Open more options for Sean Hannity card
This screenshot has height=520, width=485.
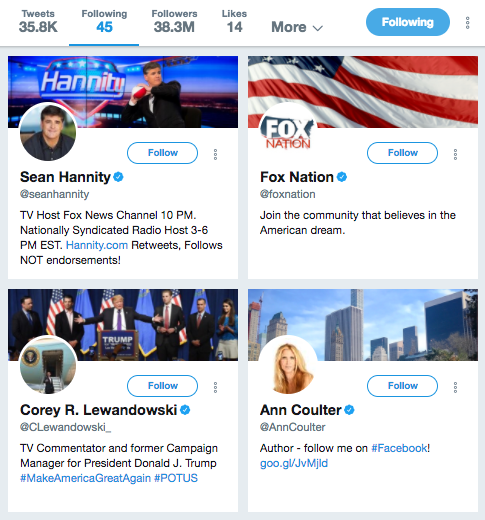click(x=215, y=154)
